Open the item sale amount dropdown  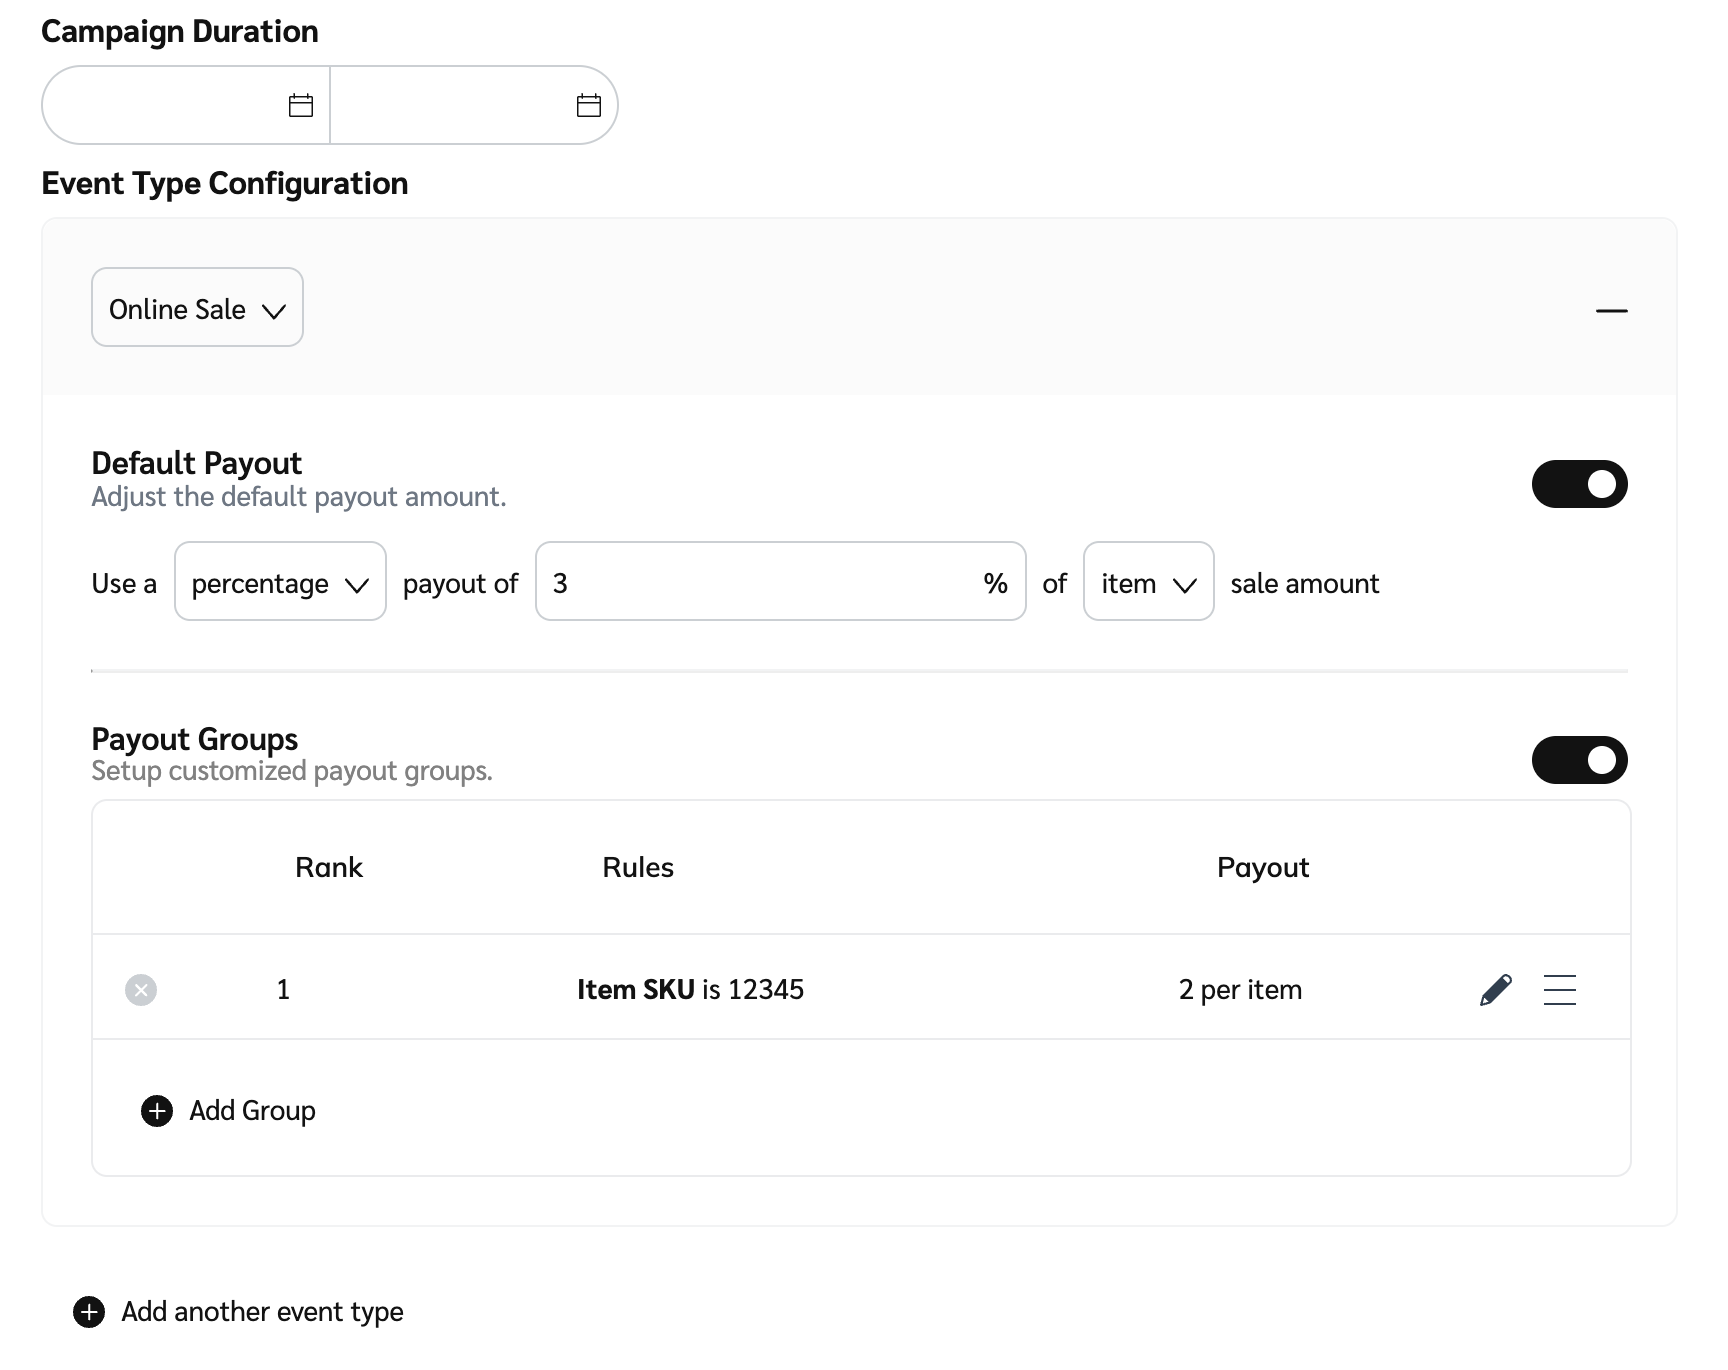click(x=1148, y=582)
